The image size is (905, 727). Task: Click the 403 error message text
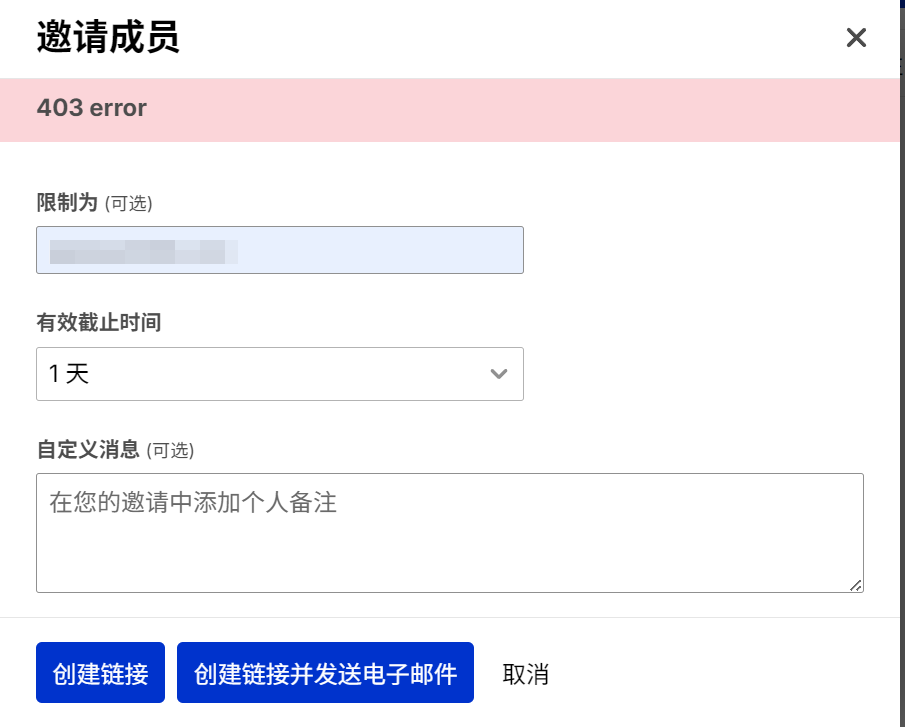(x=92, y=108)
